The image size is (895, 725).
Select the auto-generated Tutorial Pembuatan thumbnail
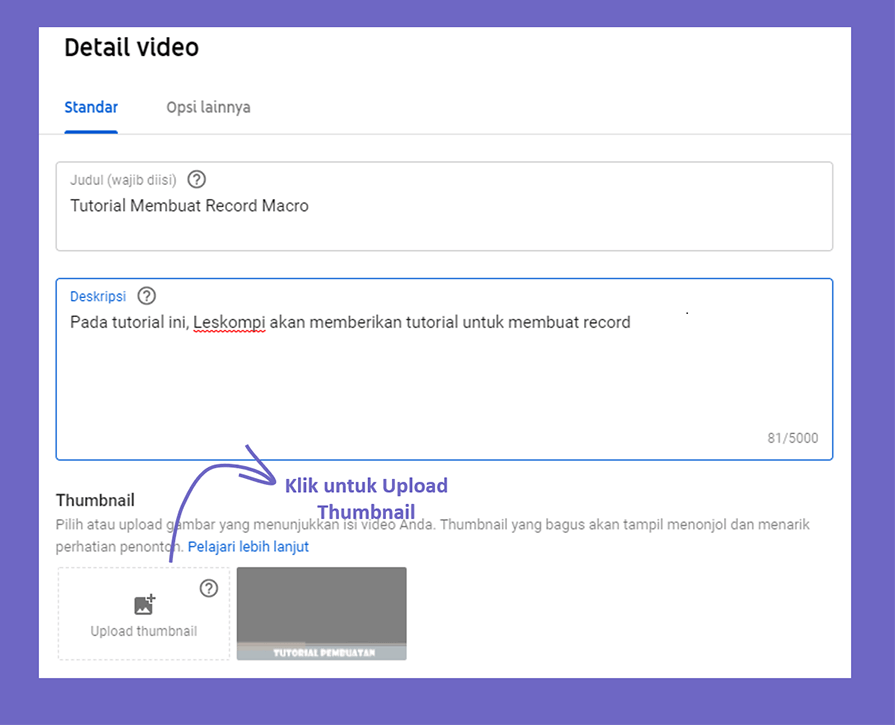coord(322,614)
